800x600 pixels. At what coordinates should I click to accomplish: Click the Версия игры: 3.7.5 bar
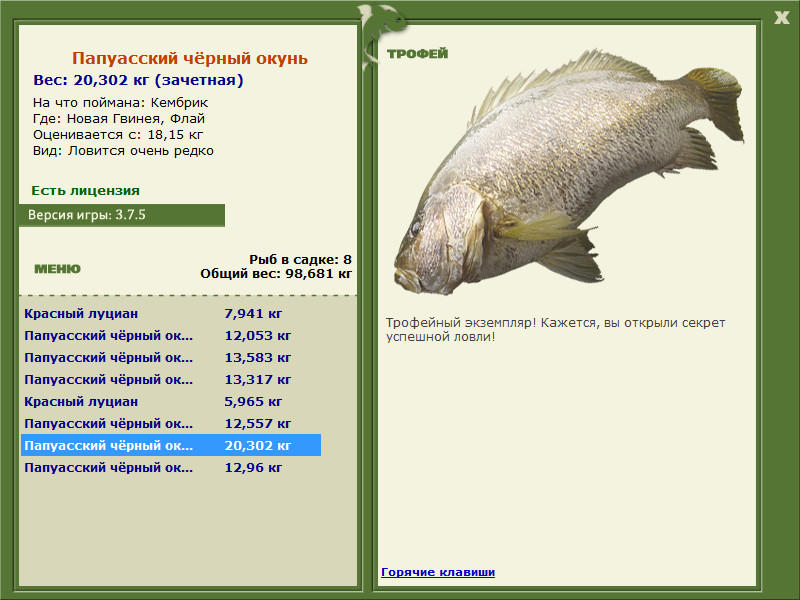[x=122, y=215]
